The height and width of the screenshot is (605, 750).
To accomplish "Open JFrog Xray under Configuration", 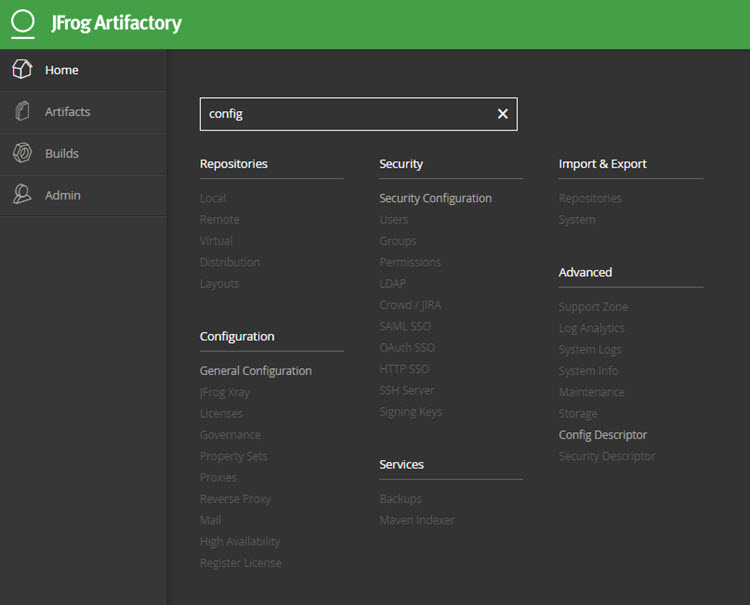I will tap(225, 392).
